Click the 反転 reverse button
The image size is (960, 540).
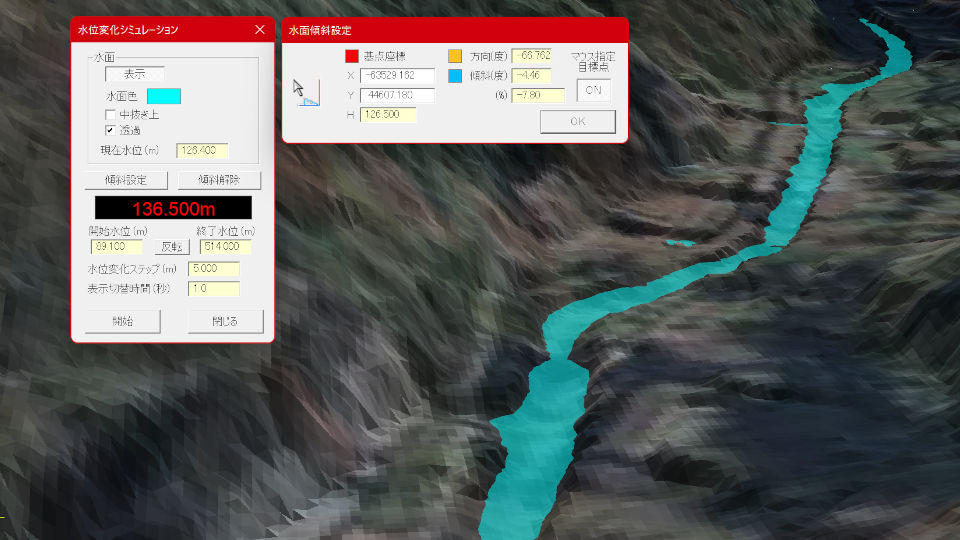point(173,247)
